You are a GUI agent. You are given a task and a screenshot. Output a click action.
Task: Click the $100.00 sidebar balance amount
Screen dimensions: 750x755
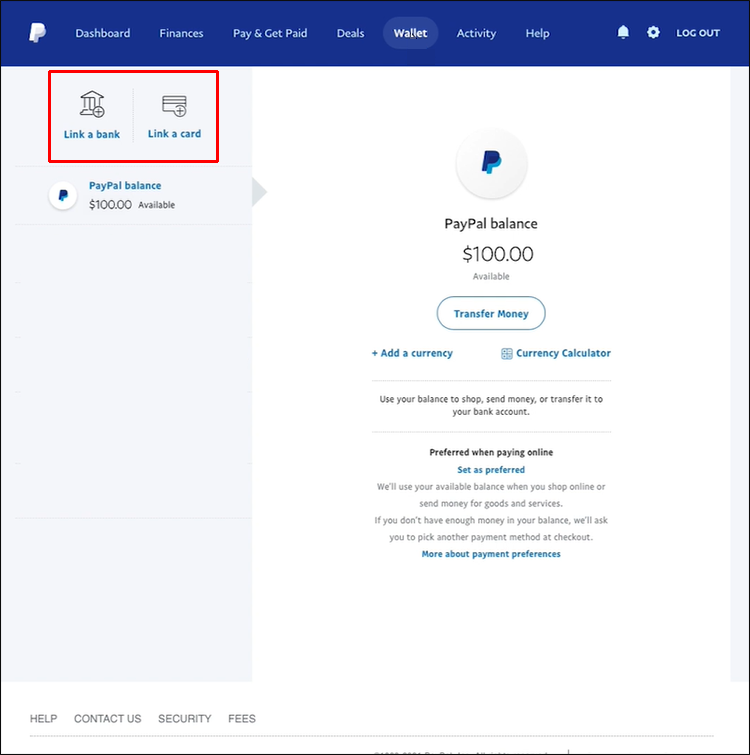point(110,205)
